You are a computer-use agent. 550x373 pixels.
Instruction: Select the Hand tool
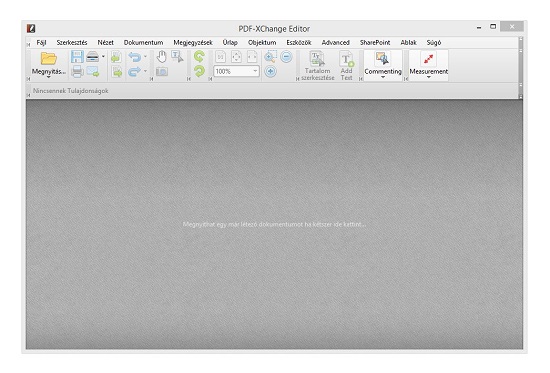(x=161, y=56)
